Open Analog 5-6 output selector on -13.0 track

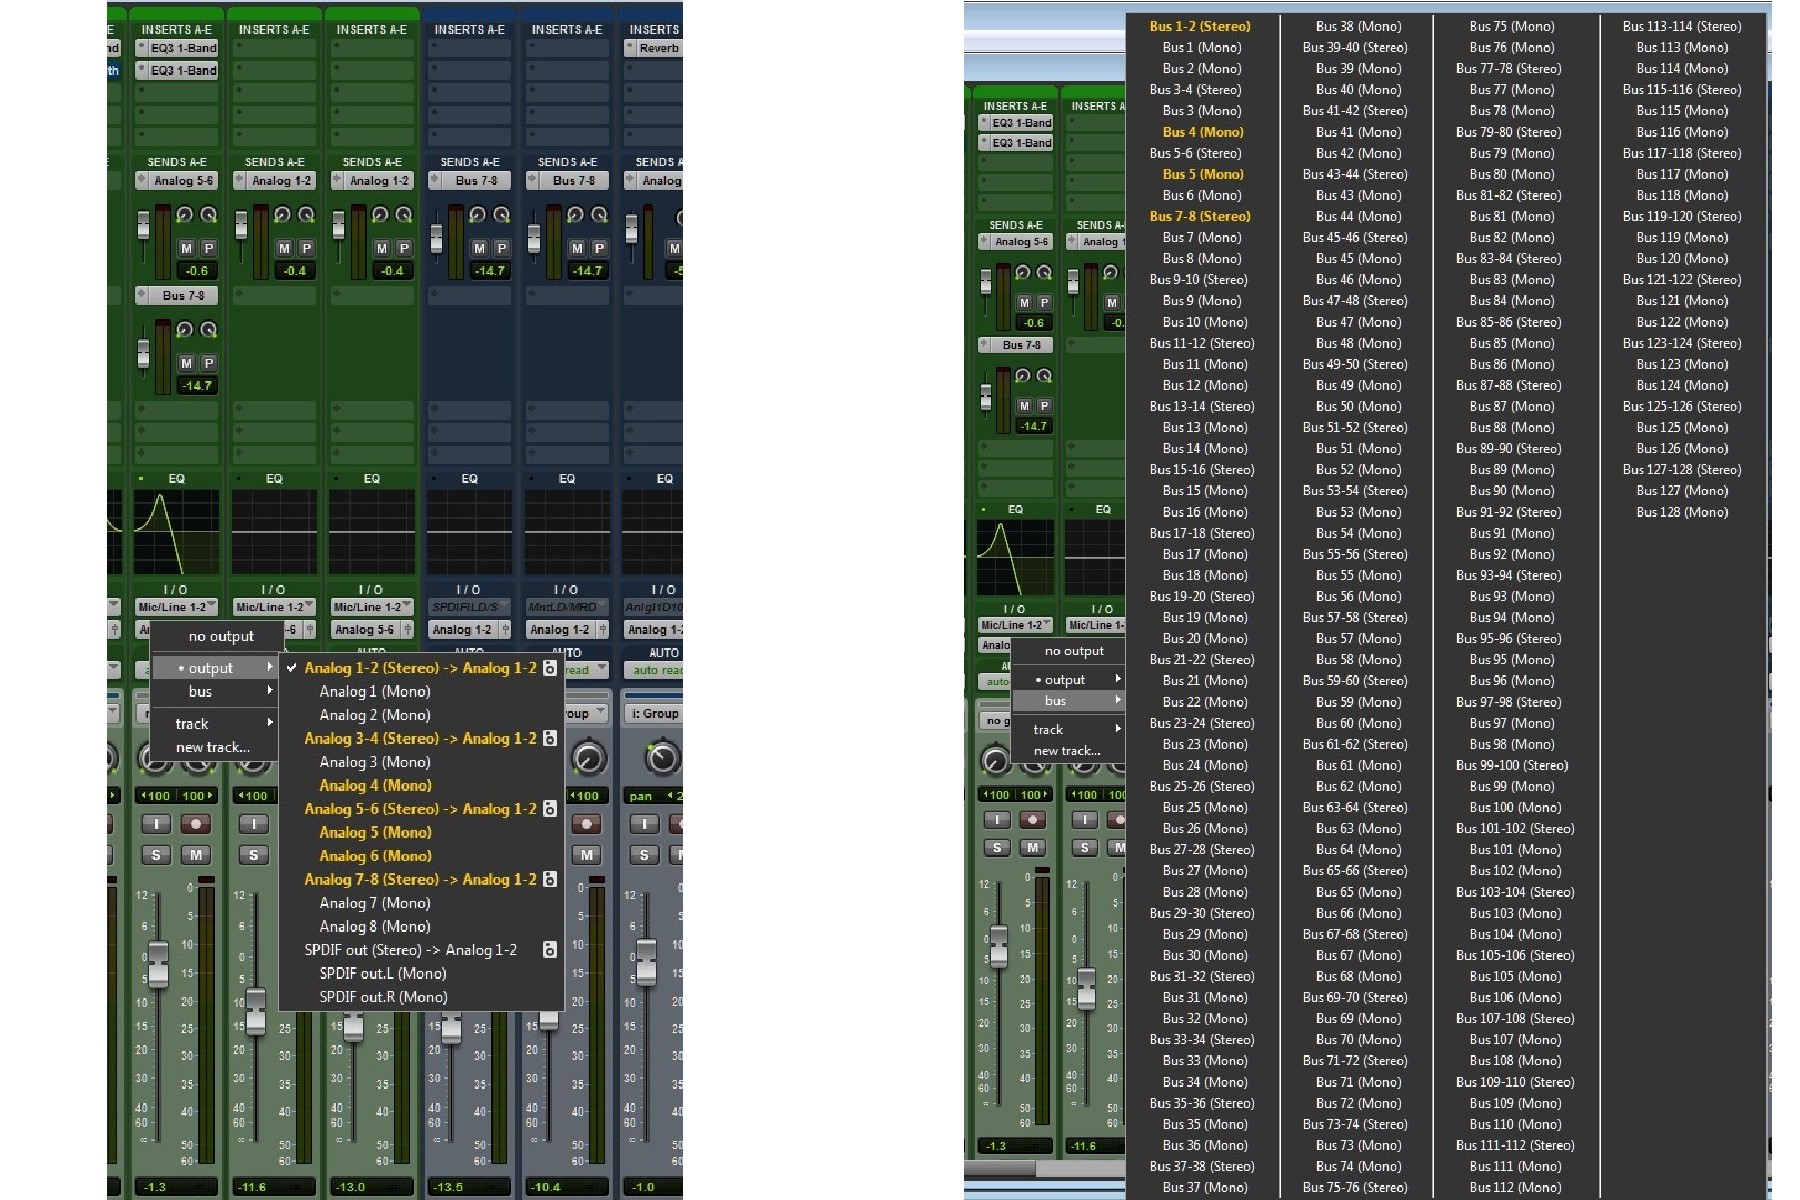(x=364, y=629)
